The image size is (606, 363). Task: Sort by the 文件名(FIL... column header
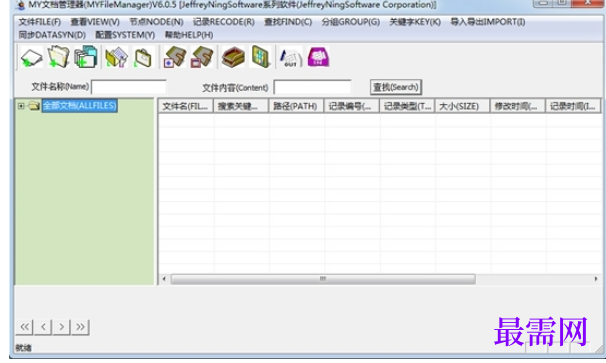coord(186,106)
